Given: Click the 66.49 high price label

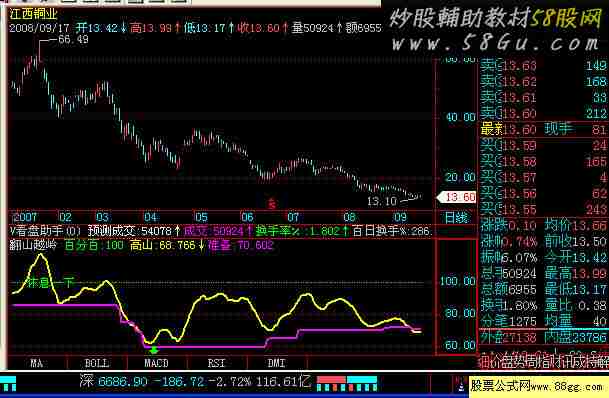Looking at the screenshot, I should point(73,40).
